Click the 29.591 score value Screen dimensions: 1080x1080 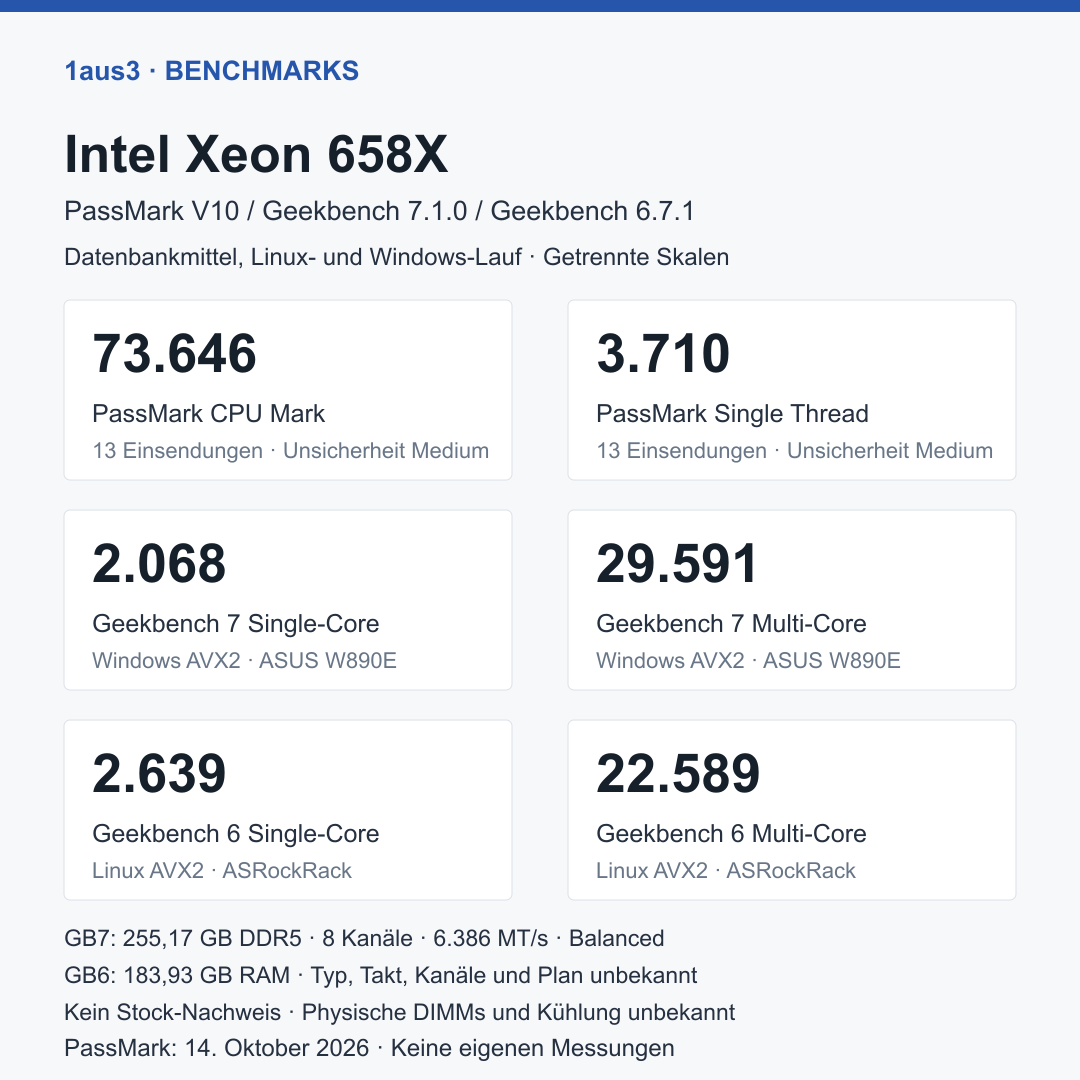coord(677,563)
